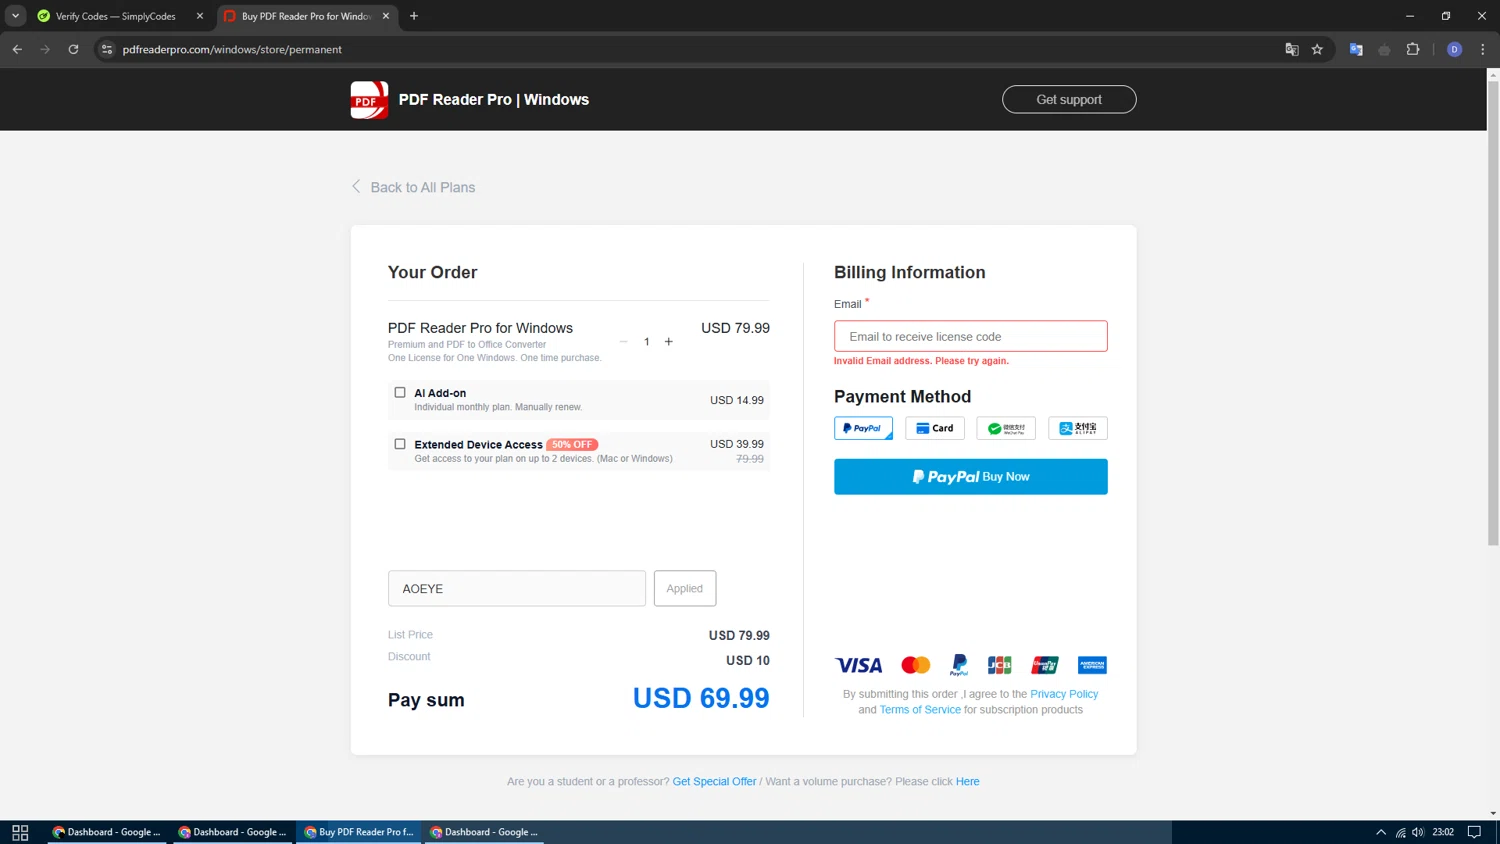Screen dimensions: 1500x844
Task: Click the PayPal logo in card row
Action: 959,665
